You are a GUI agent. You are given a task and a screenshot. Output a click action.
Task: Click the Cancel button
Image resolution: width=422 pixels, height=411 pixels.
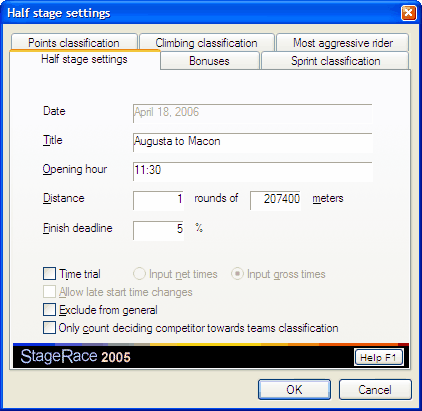tap(375, 389)
